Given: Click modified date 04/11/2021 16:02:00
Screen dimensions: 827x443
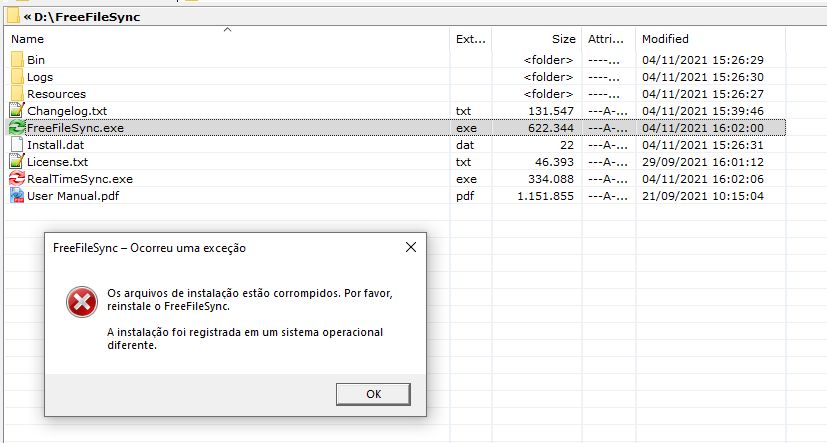Looking at the screenshot, I should [x=703, y=128].
